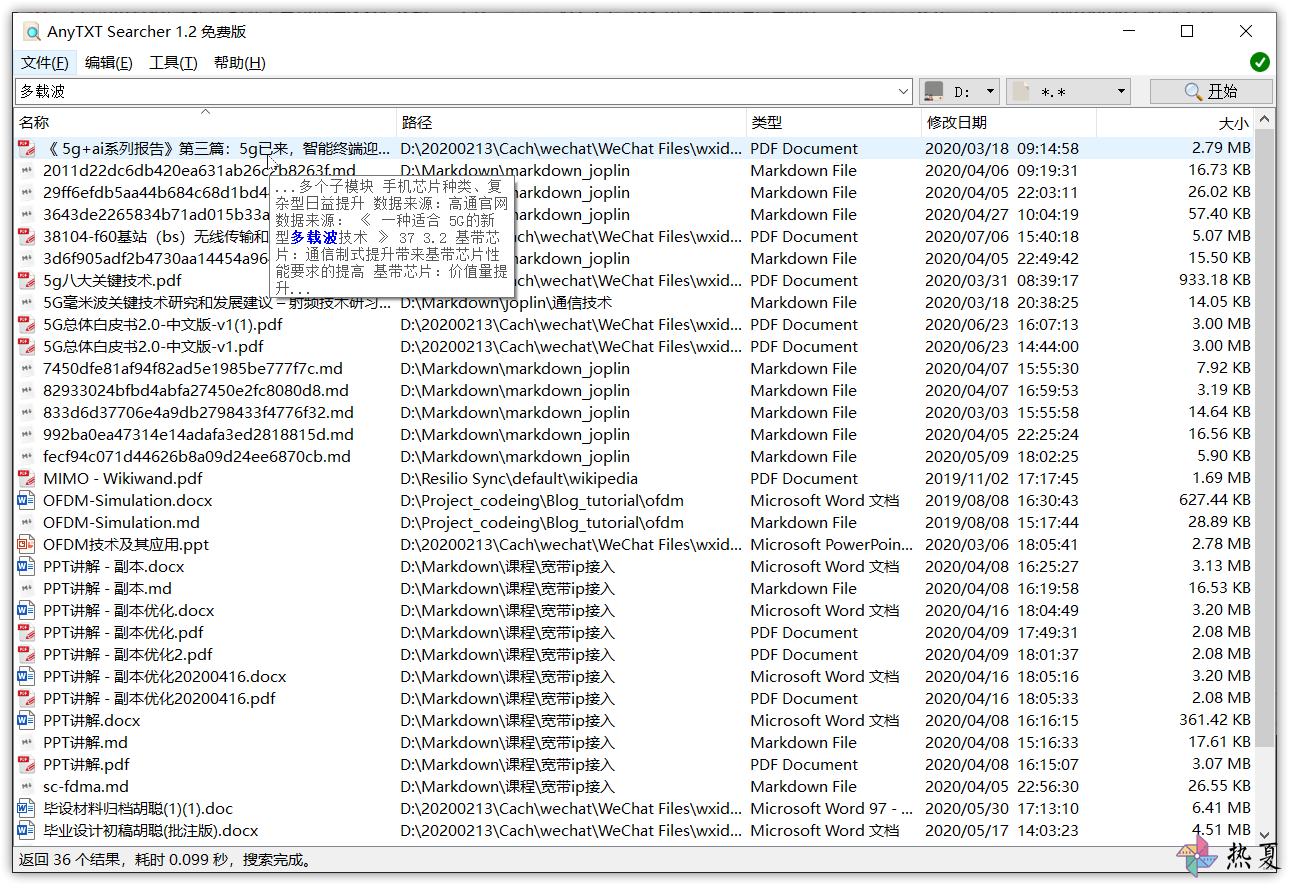Open the 文件(F) menu
Viewport: 1289px width, 885px height.
tap(45, 63)
